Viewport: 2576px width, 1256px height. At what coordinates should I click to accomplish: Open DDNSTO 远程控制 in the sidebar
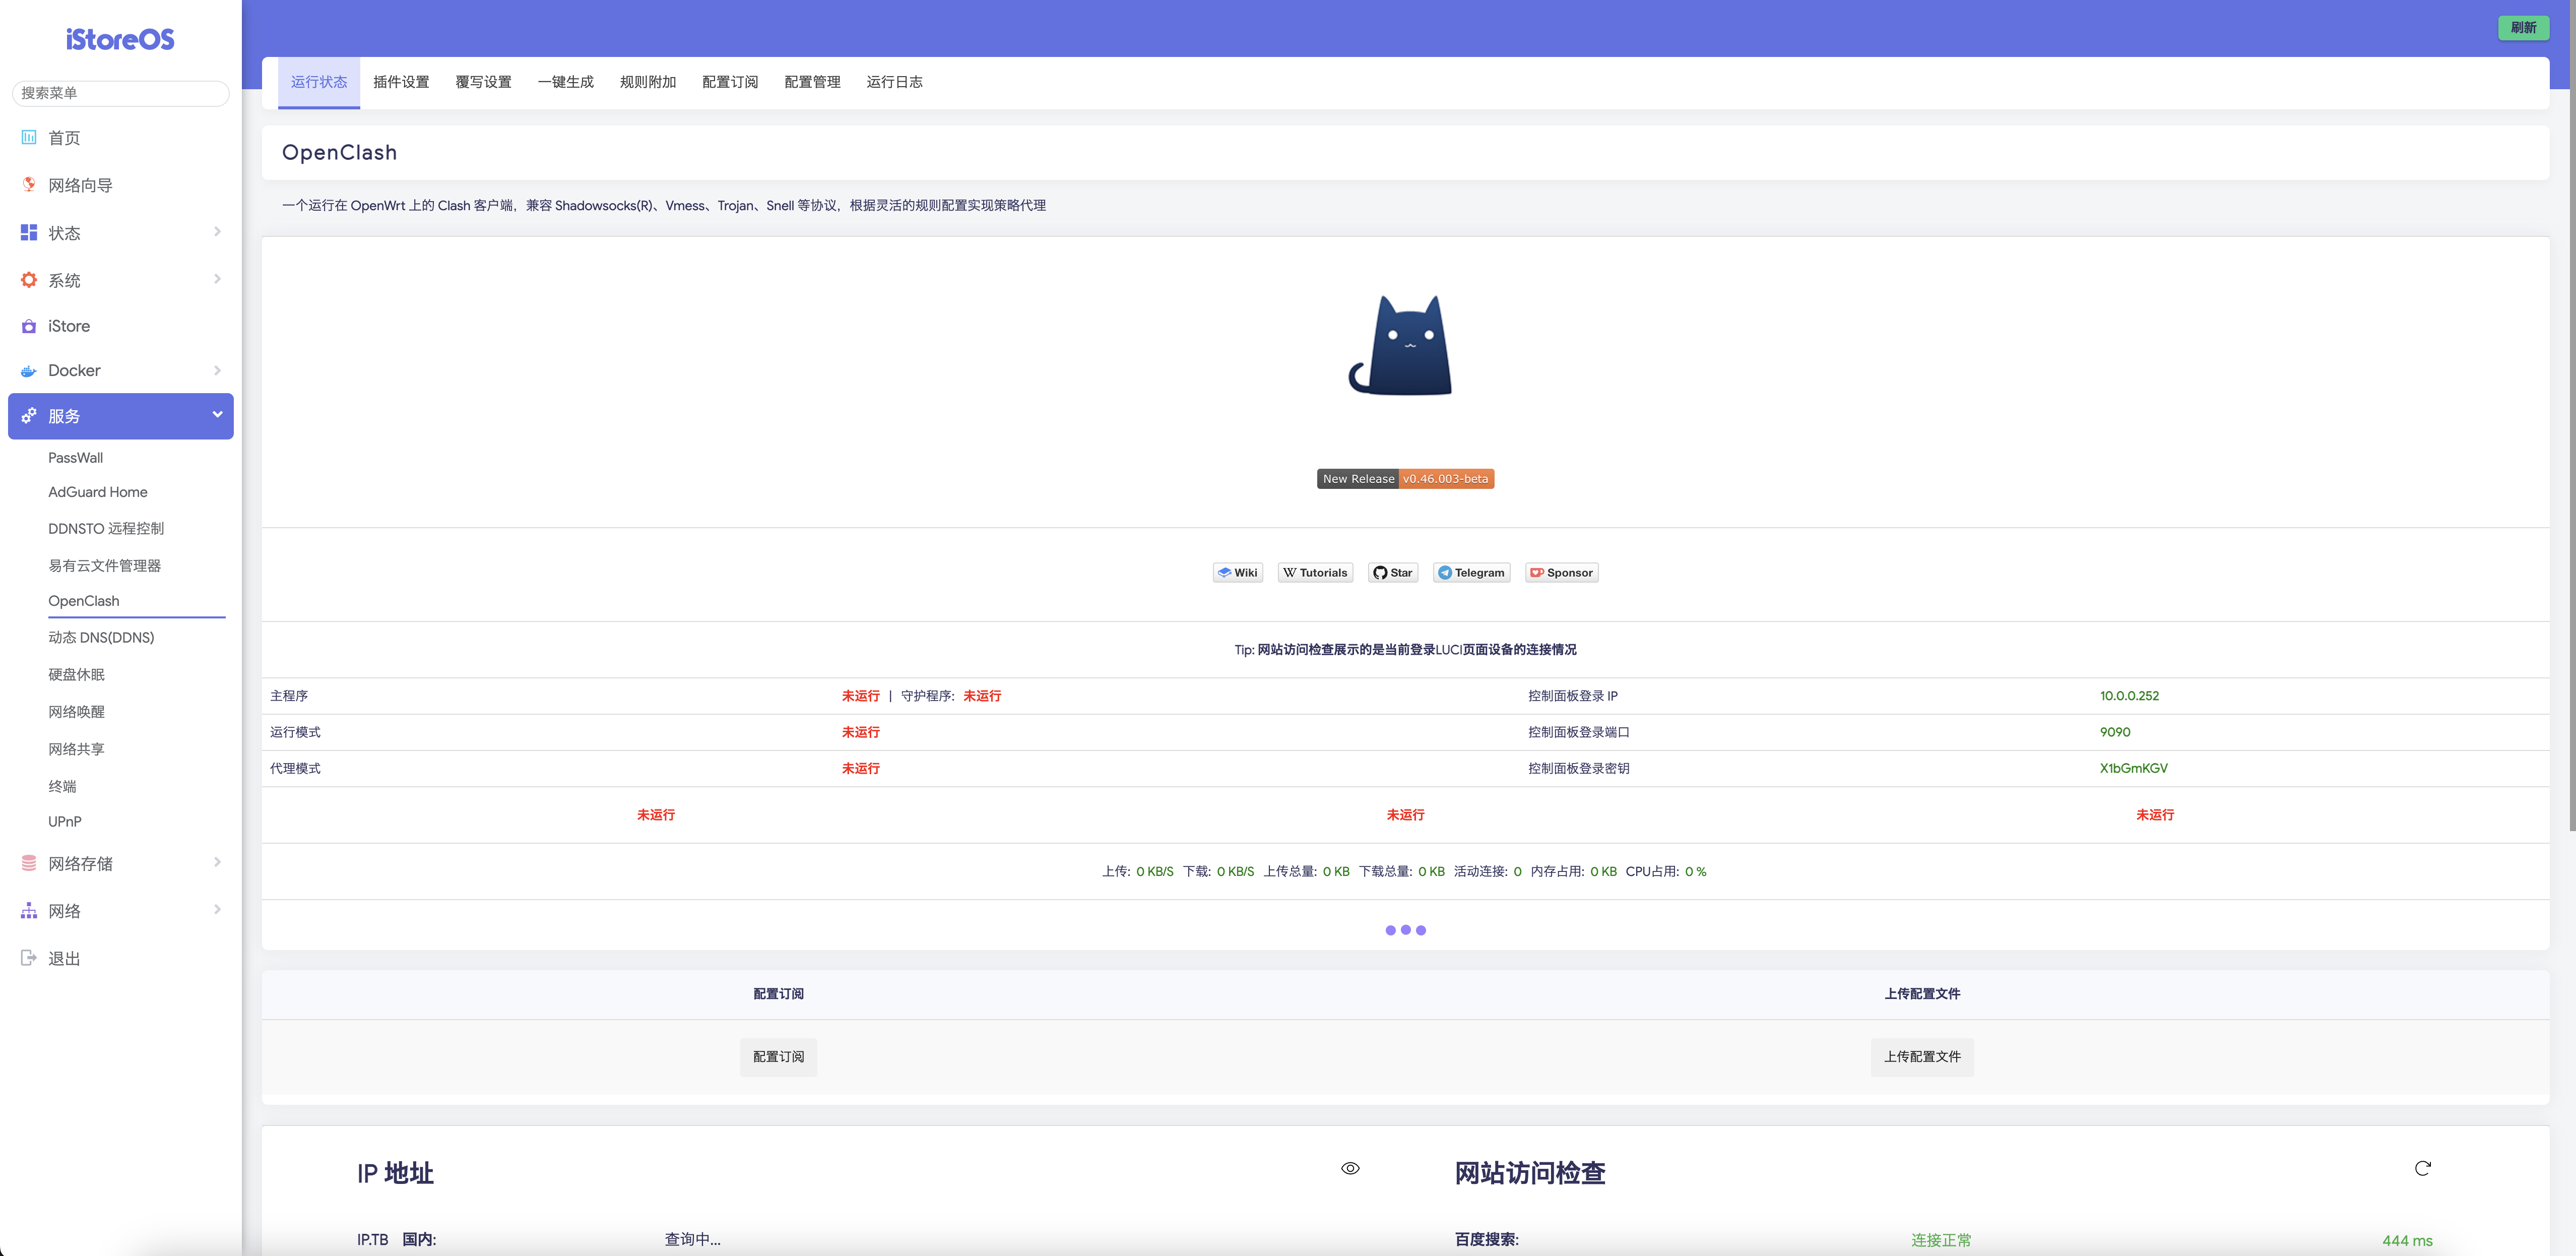pyautogui.click(x=106, y=528)
